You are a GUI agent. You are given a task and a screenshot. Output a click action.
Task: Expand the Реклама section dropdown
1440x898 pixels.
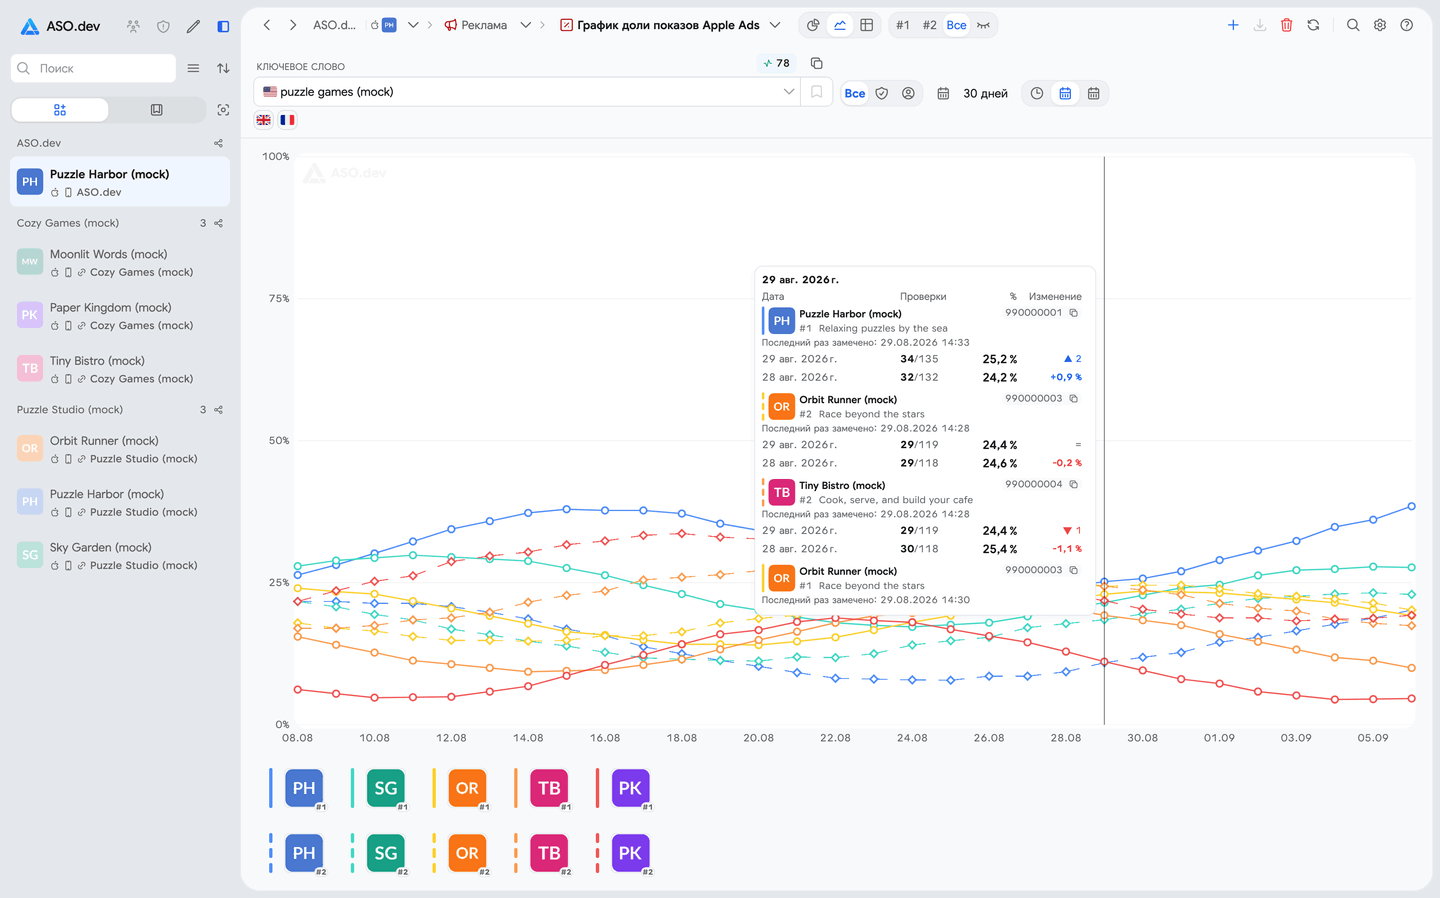(525, 25)
